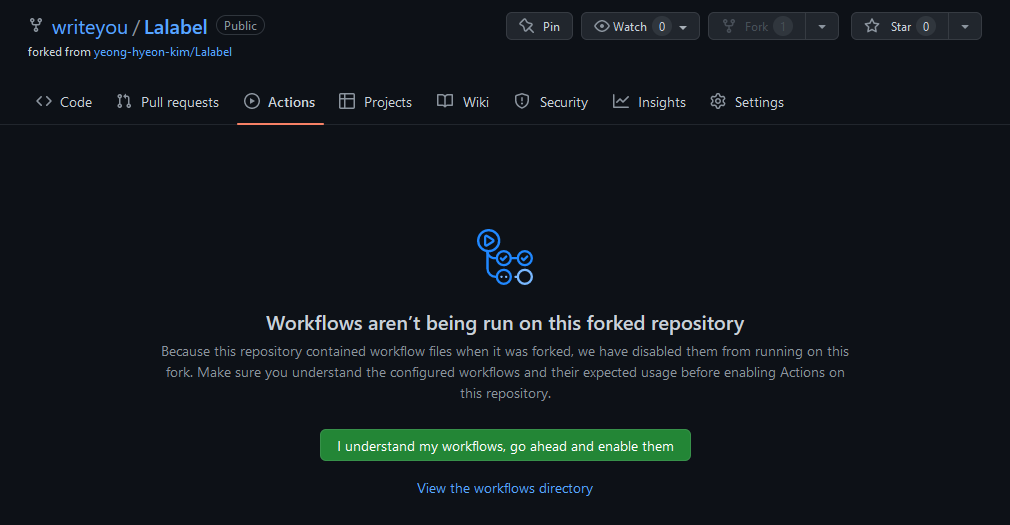Click the Watch button
The width and height of the screenshot is (1010, 525).
click(640, 26)
